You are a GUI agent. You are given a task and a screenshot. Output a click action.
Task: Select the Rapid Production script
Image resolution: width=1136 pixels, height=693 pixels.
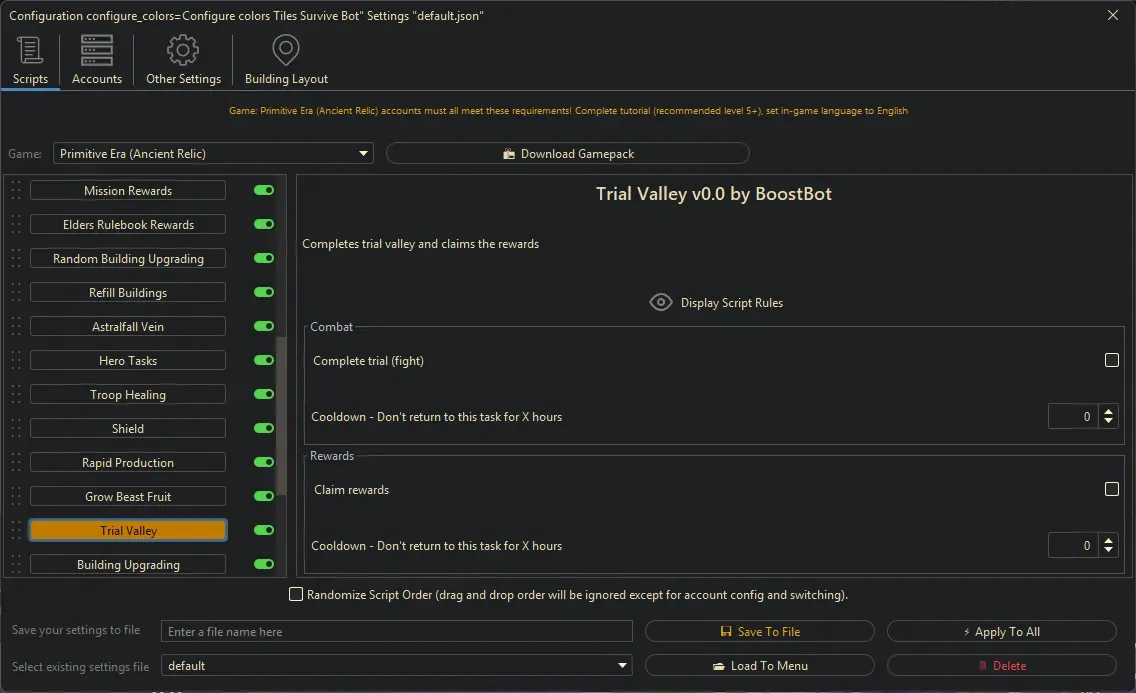coord(128,463)
